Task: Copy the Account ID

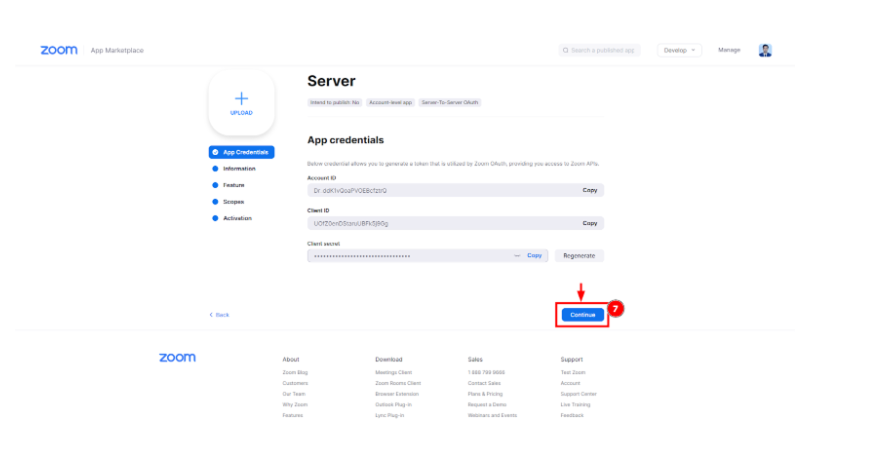Action: pos(589,190)
